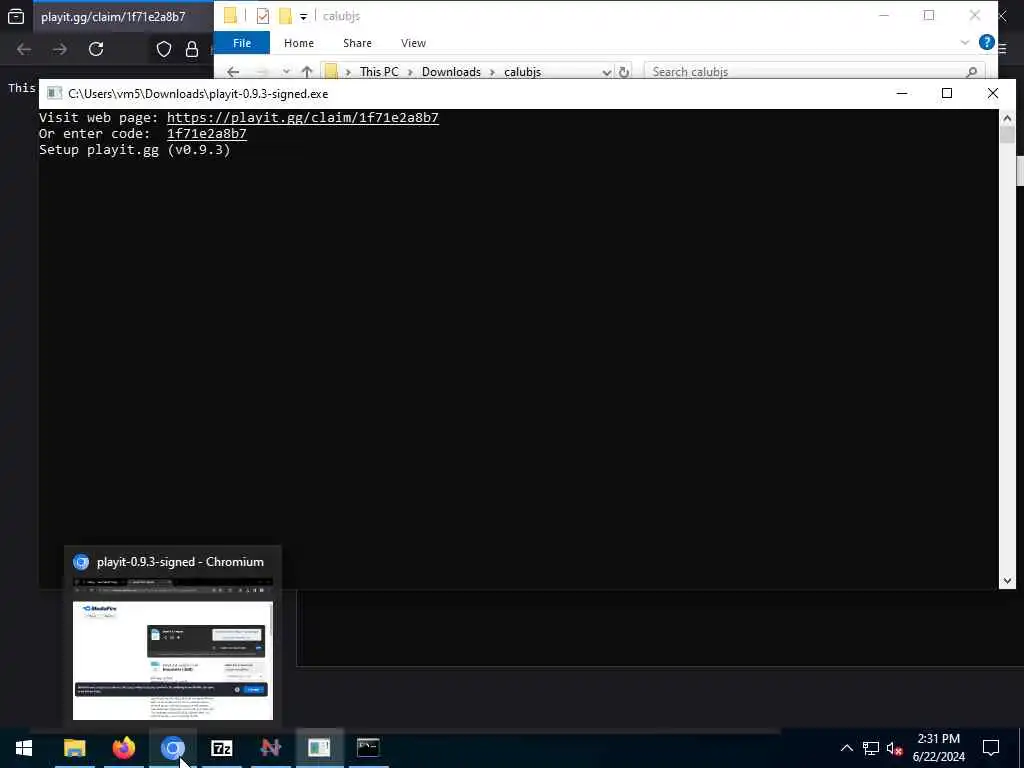The width and height of the screenshot is (1024, 768).
Task: Select This PC in the breadcrumb path
Action: click(x=379, y=72)
